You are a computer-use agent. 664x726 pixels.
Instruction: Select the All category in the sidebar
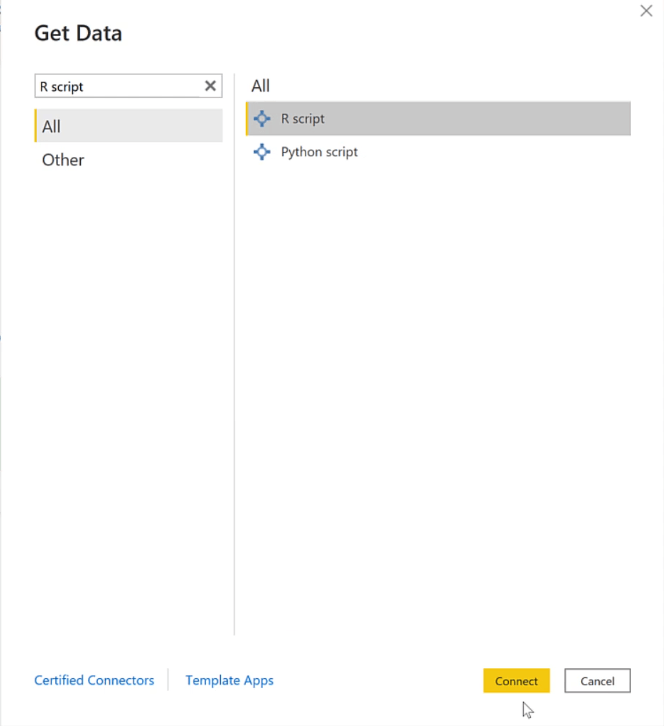pyautogui.click(x=129, y=126)
